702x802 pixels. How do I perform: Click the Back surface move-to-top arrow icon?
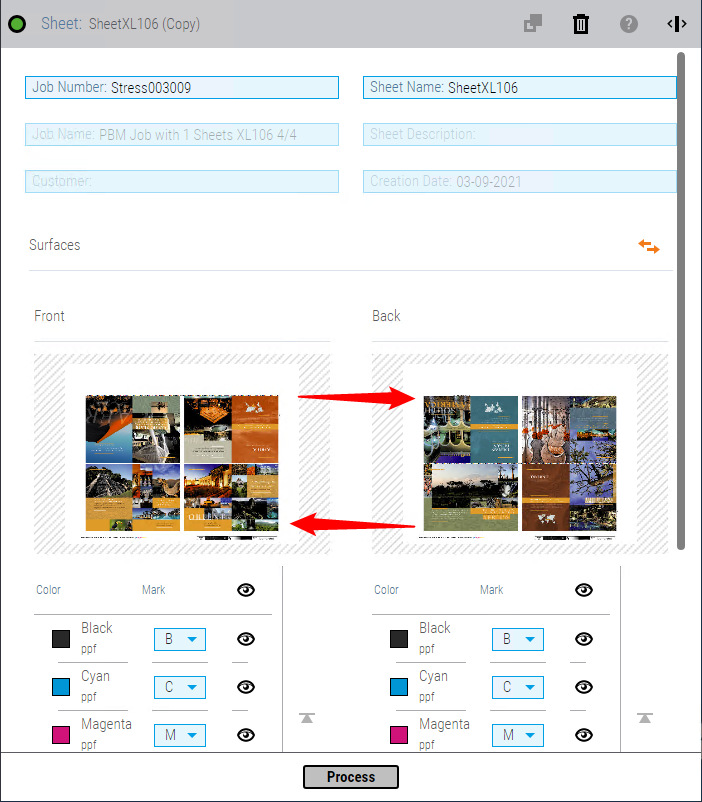tap(645, 717)
